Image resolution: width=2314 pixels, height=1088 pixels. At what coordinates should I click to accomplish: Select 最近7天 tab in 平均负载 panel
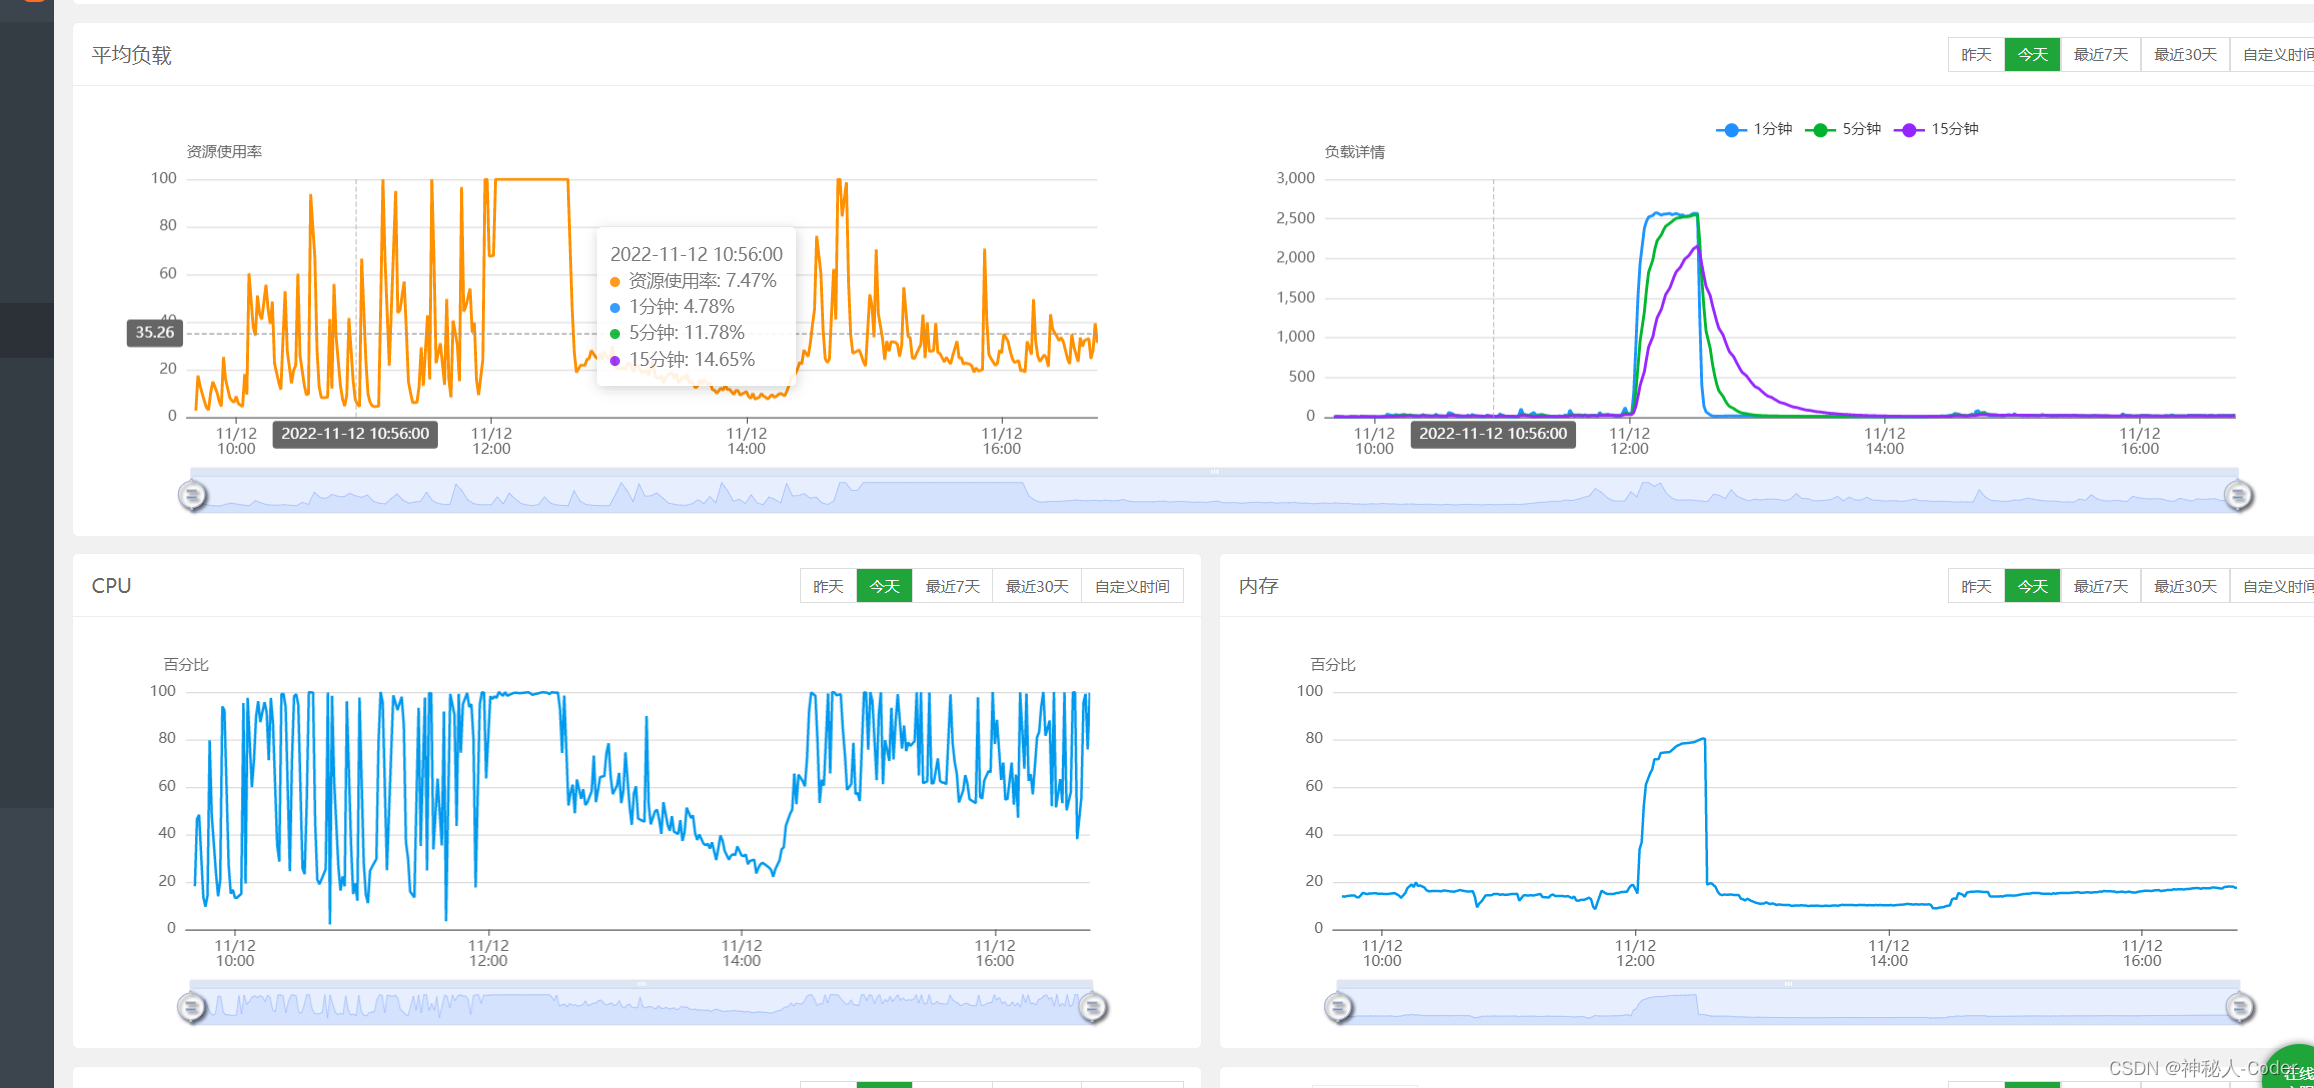click(2100, 55)
